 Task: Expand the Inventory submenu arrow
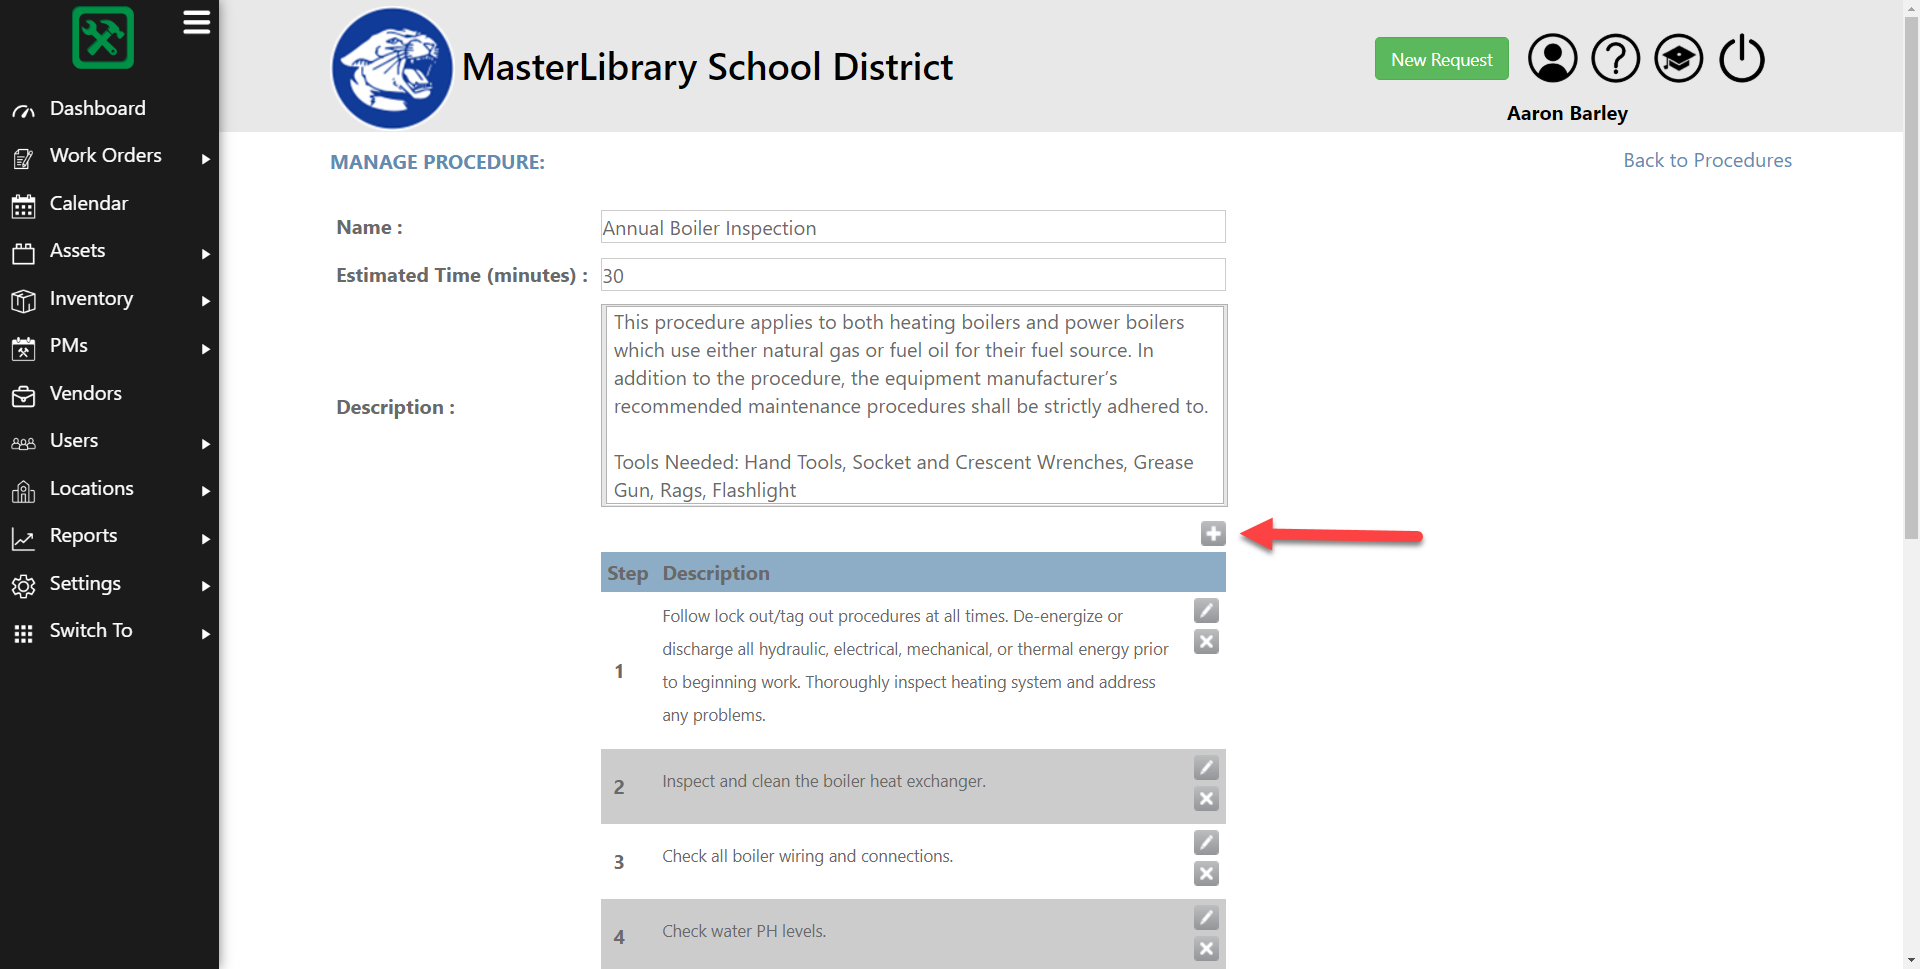(x=206, y=301)
